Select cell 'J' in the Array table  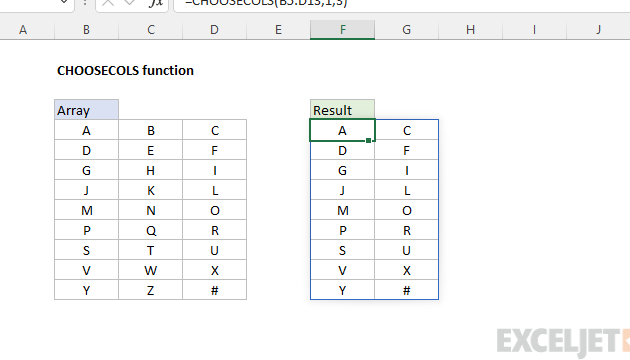coord(86,190)
